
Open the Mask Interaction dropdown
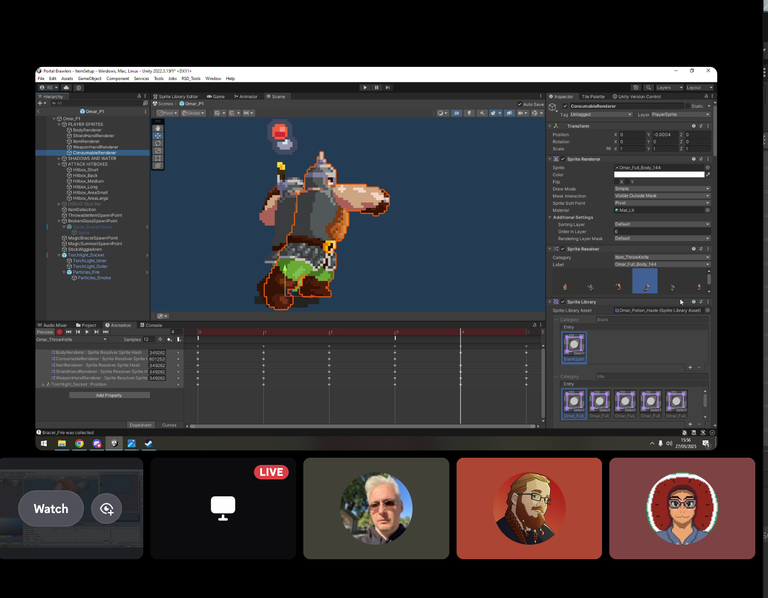coord(662,196)
